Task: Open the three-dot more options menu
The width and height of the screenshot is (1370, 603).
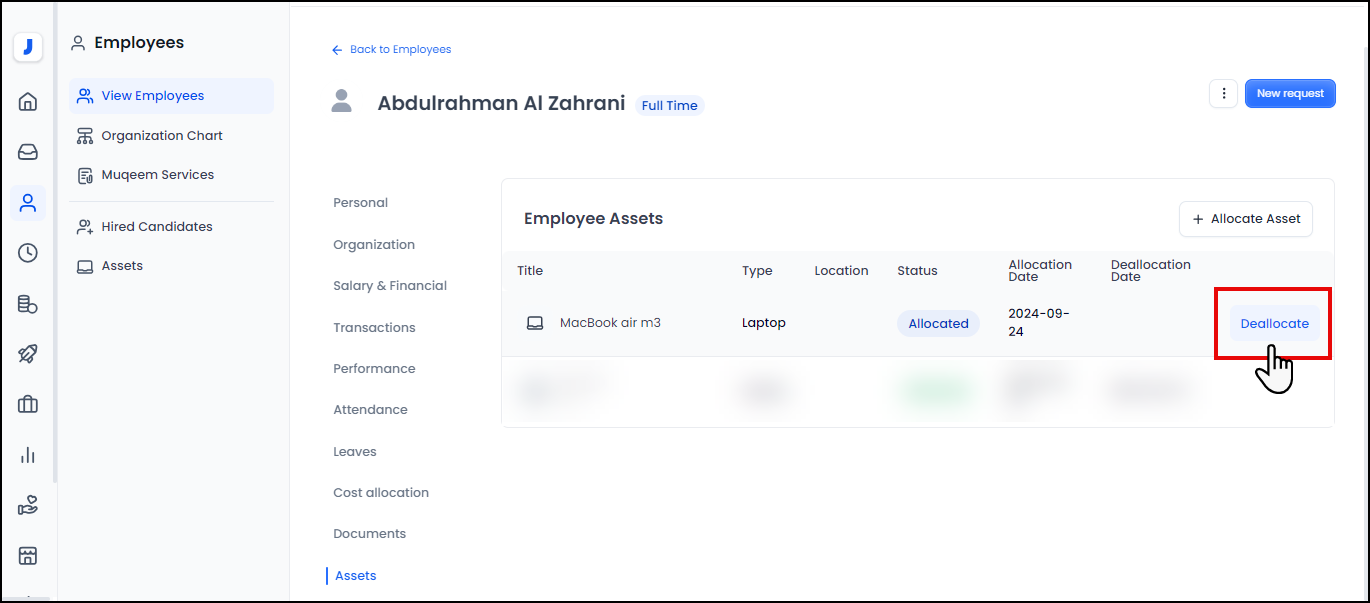Action: point(1223,93)
